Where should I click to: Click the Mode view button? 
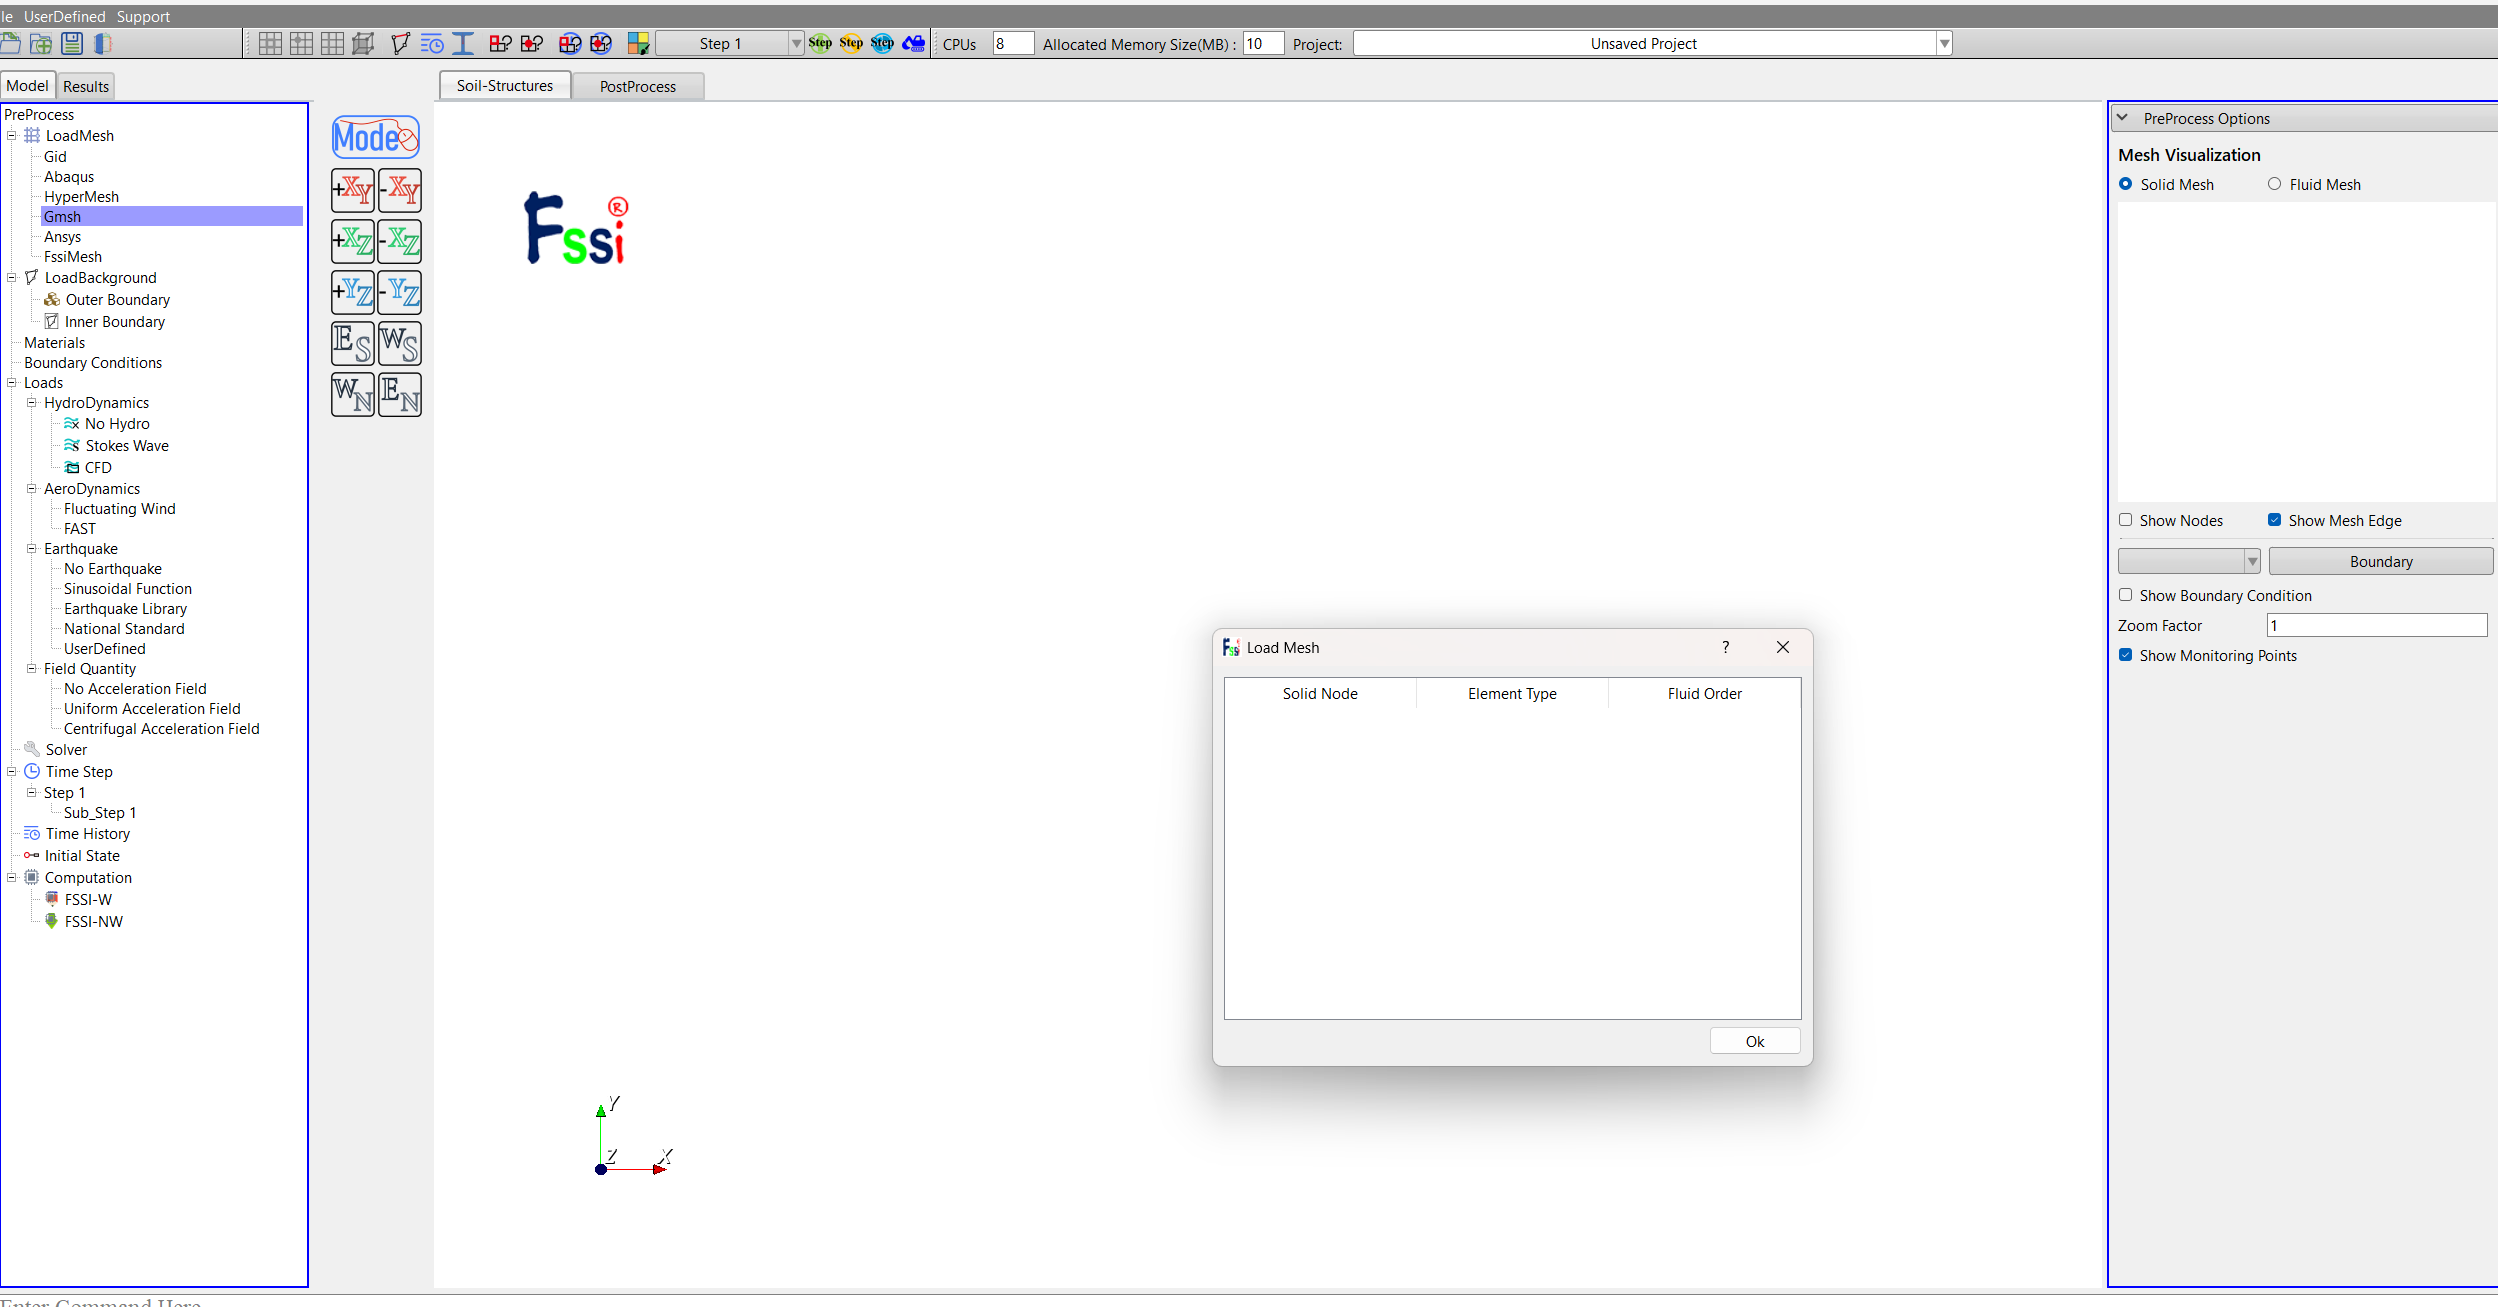376,138
